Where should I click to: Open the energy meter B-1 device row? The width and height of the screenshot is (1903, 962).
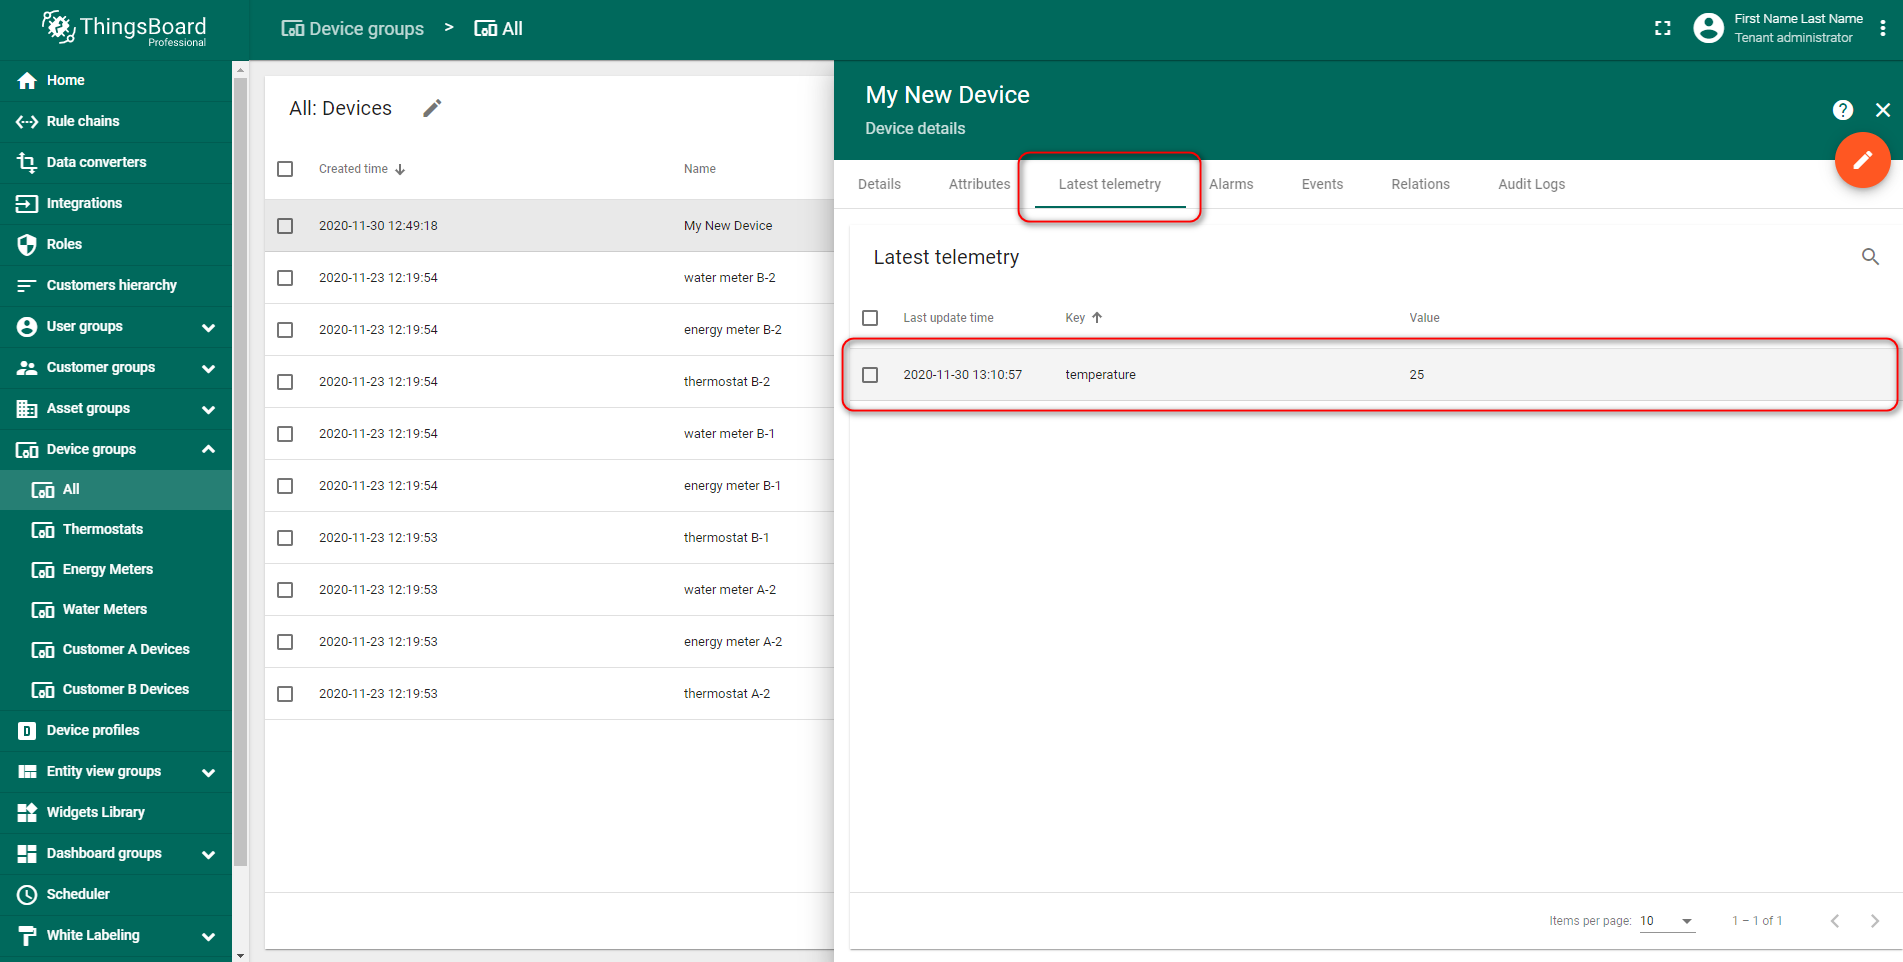point(549,486)
